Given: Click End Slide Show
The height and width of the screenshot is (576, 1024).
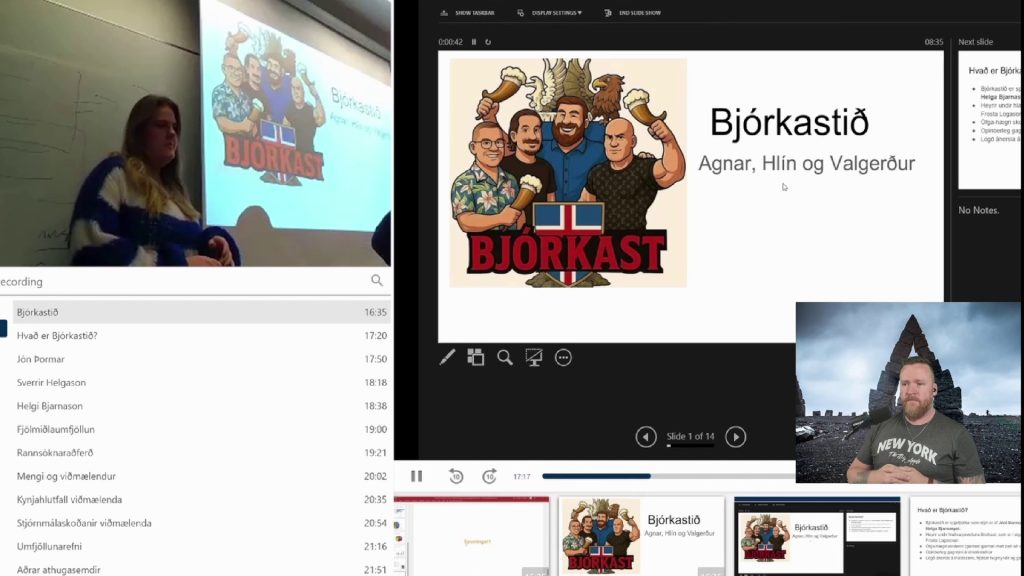Looking at the screenshot, I should point(632,13).
